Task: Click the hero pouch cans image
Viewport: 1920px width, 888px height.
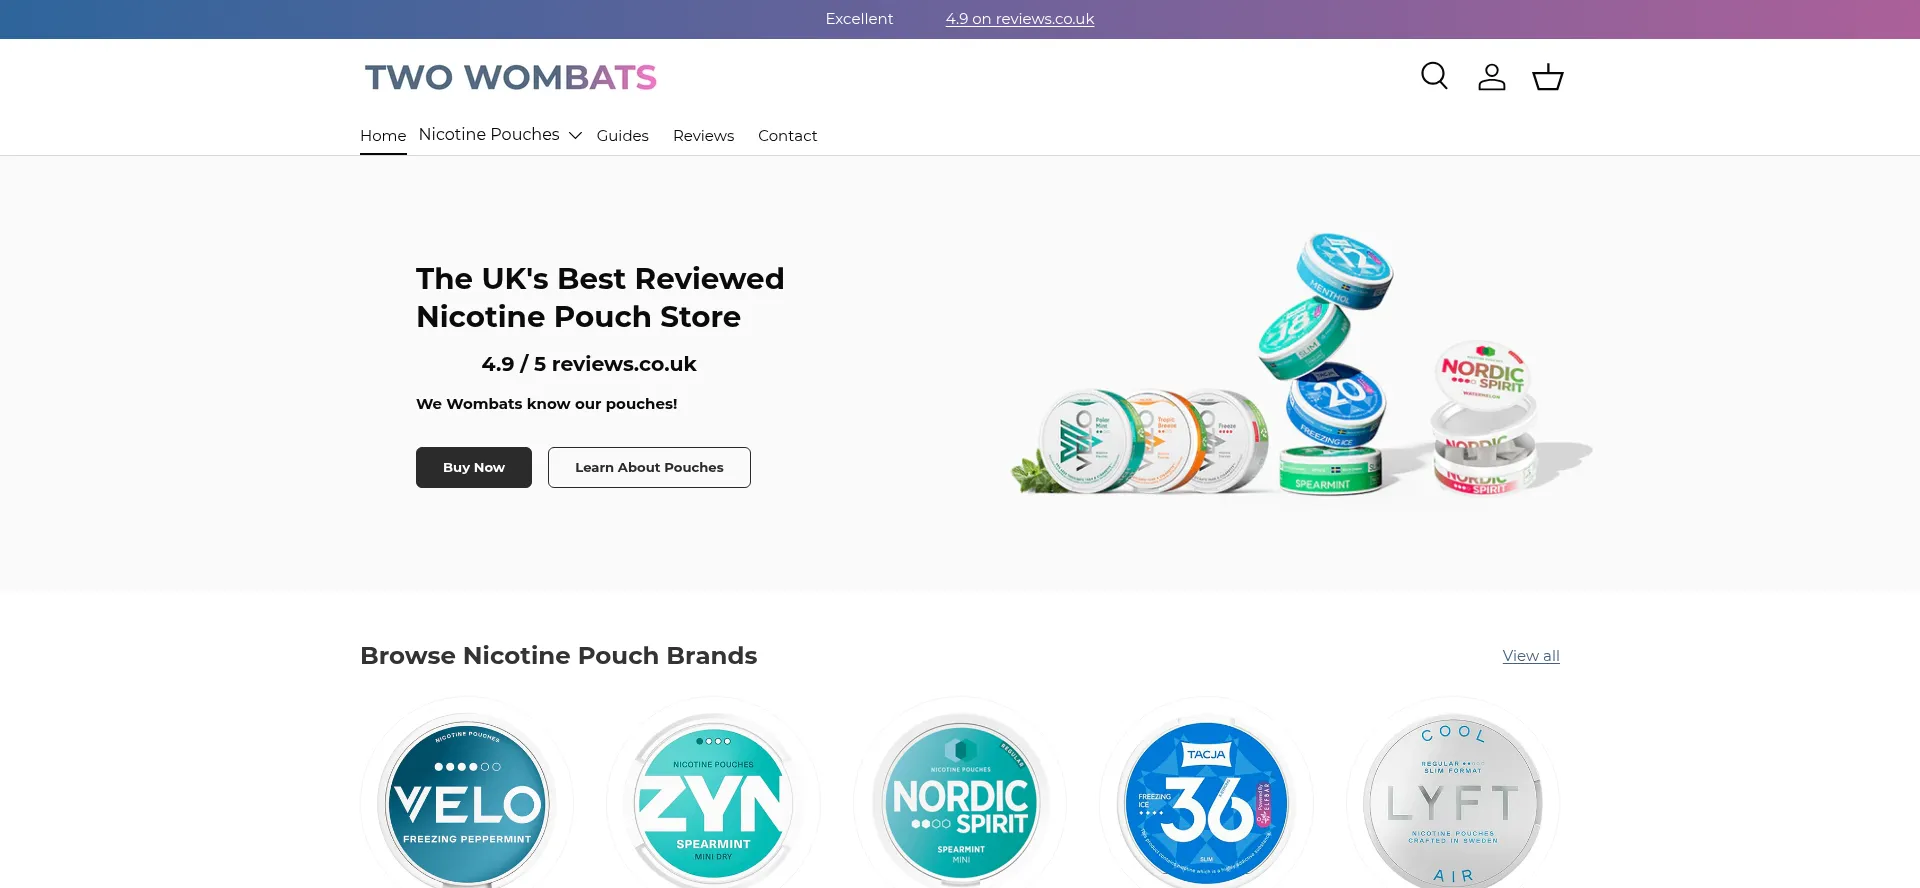Action: tap(1300, 365)
